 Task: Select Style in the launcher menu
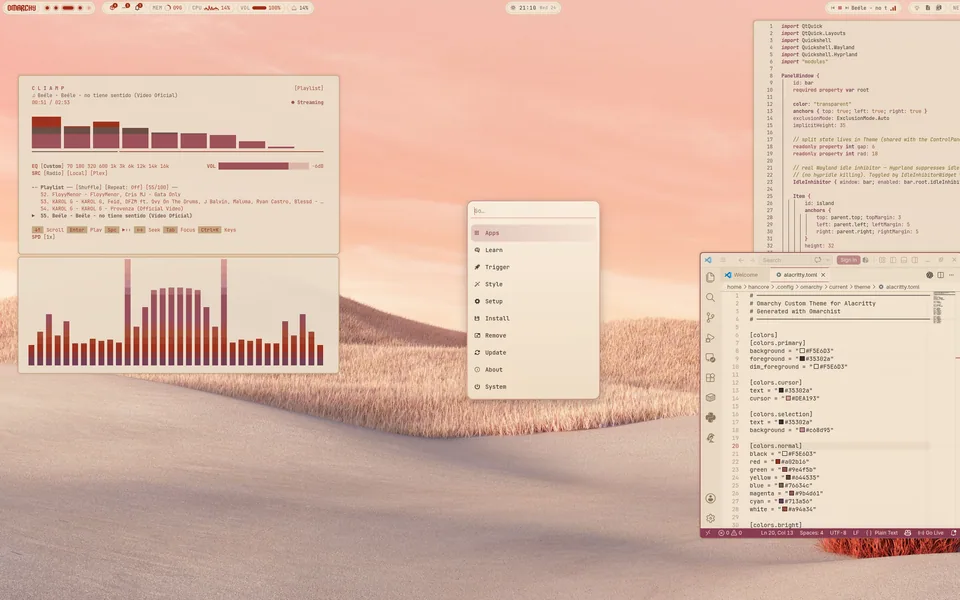(x=533, y=284)
